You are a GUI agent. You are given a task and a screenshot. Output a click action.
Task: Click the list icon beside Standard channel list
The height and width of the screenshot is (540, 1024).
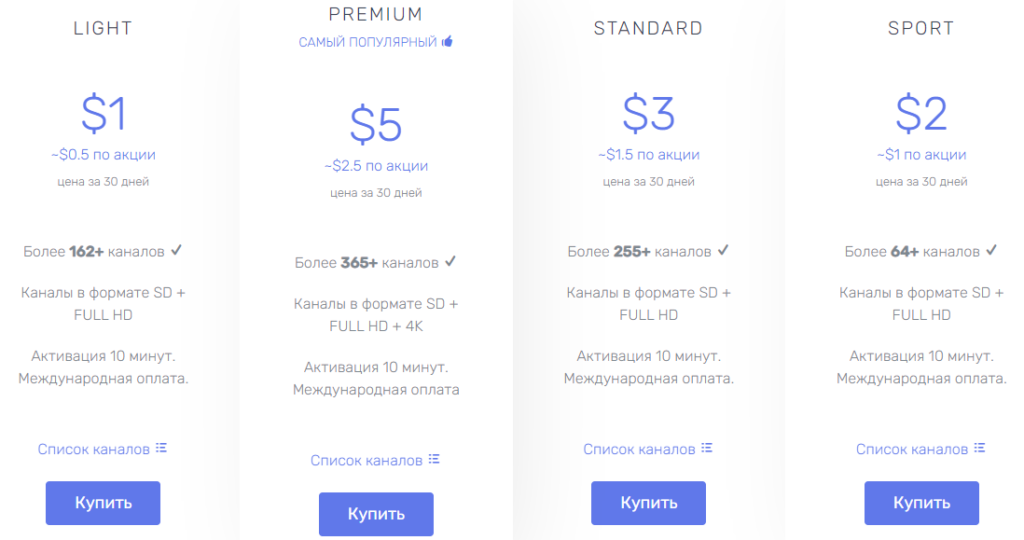pos(707,448)
